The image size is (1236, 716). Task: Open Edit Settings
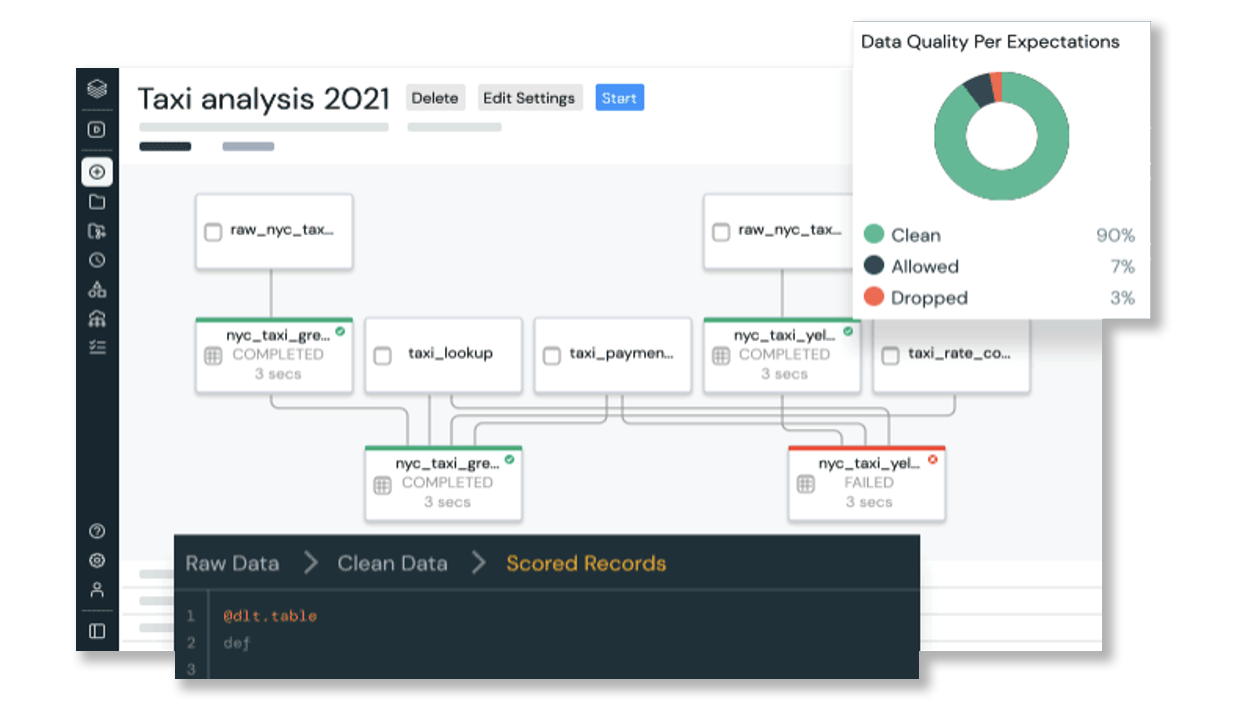[529, 98]
